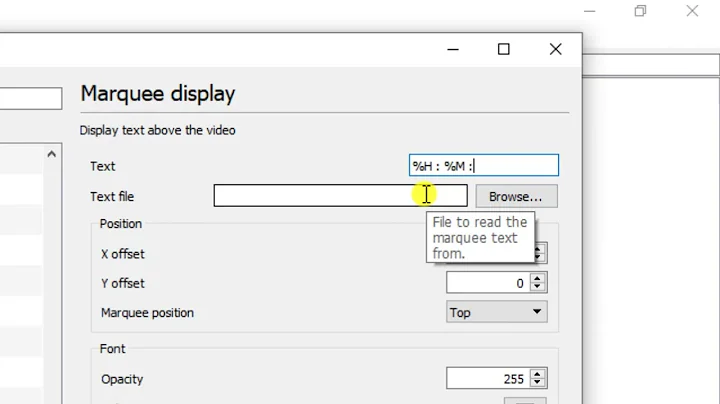
Task: Click the search box above the left panel
Action: [x=30, y=98]
